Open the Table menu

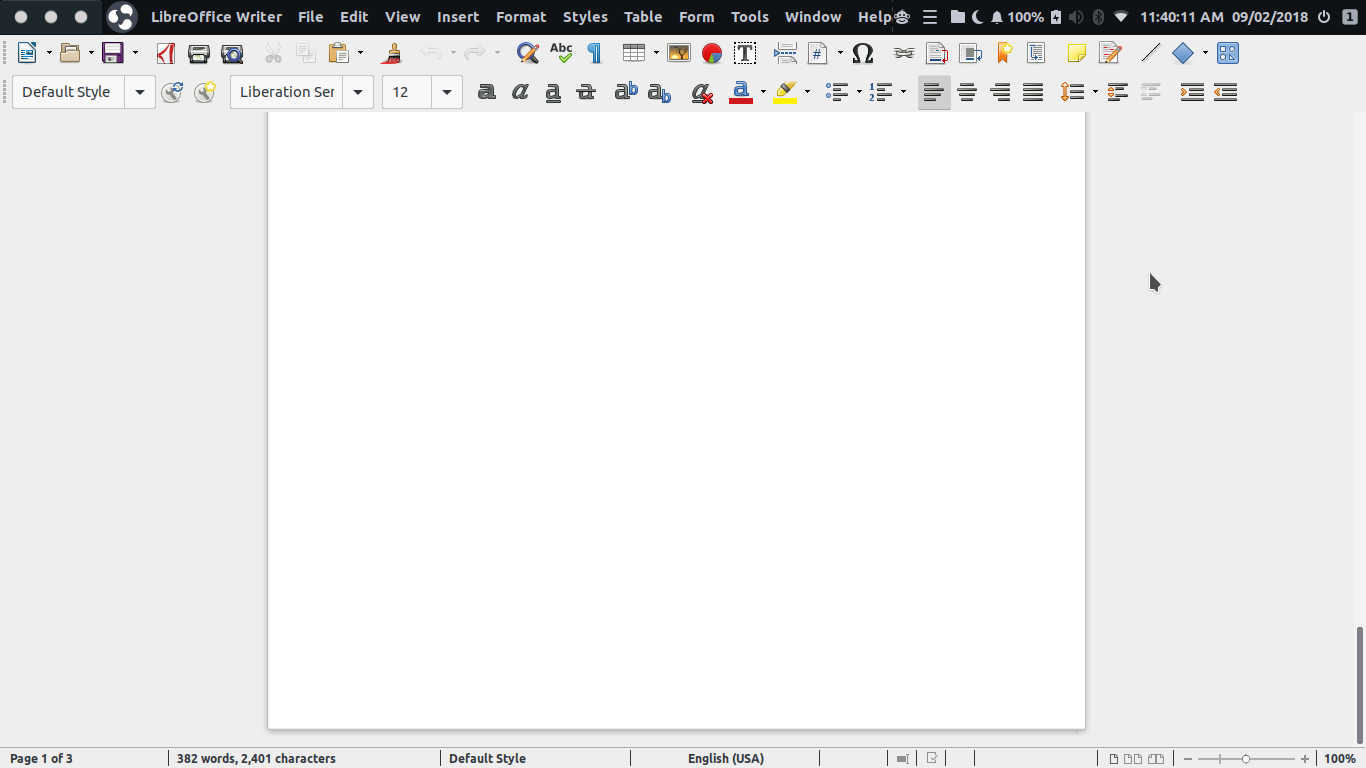tap(643, 16)
